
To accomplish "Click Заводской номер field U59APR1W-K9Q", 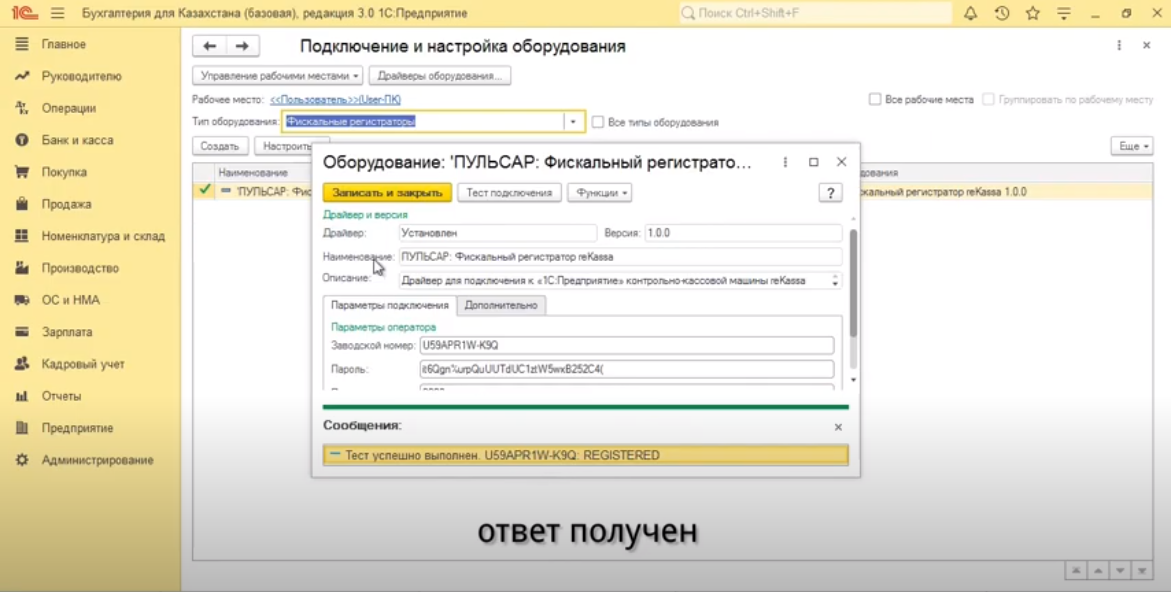I will click(627, 345).
